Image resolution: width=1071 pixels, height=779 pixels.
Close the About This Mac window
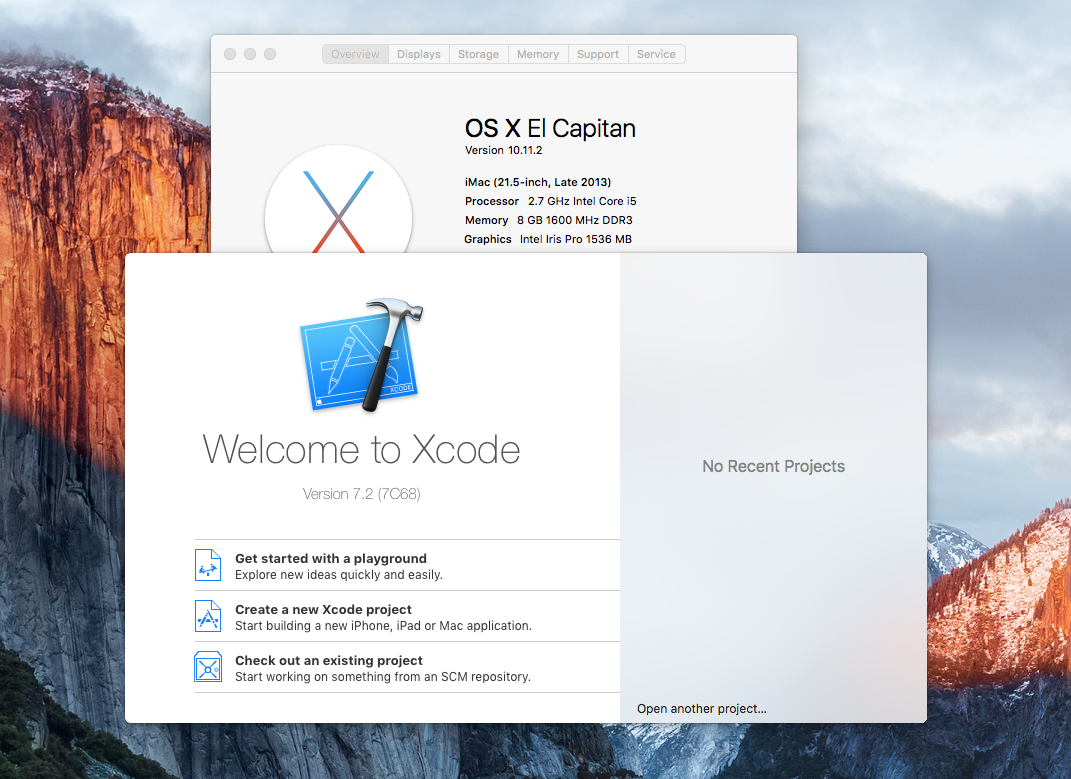(x=230, y=54)
